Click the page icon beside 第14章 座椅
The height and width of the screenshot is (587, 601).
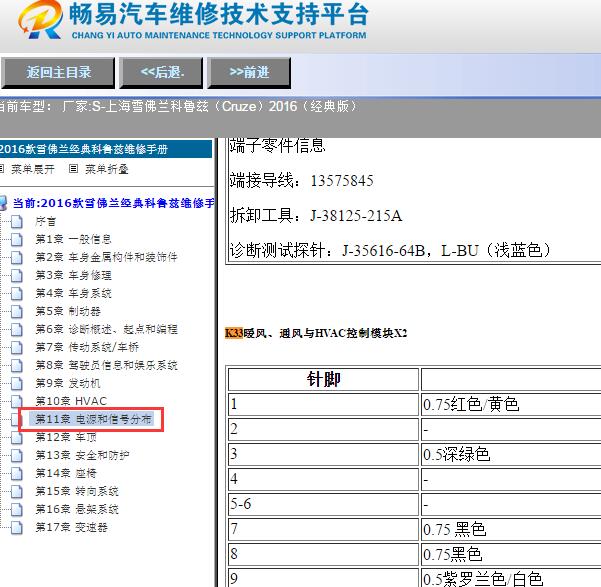click(16, 474)
